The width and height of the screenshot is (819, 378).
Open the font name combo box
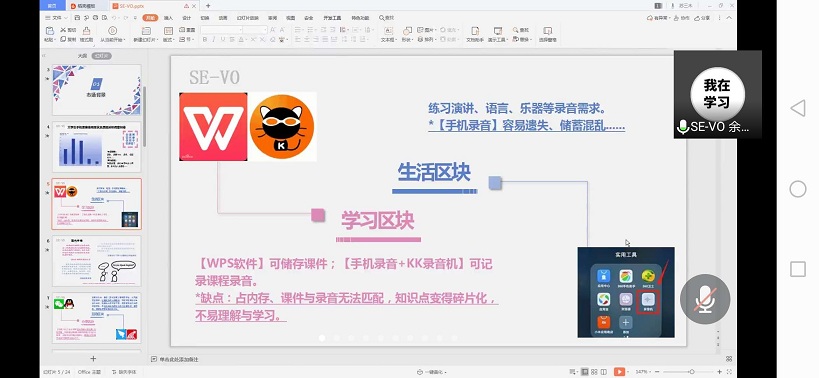coord(221,30)
